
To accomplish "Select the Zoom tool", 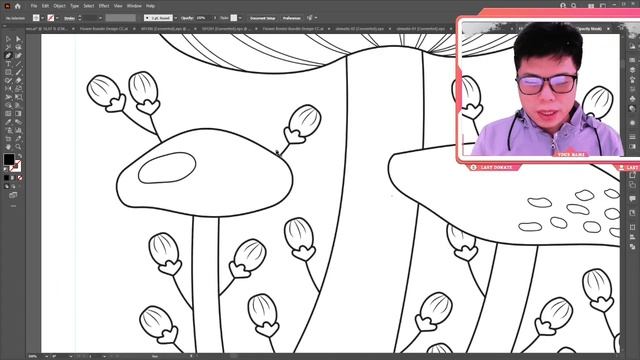I will tap(18, 147).
